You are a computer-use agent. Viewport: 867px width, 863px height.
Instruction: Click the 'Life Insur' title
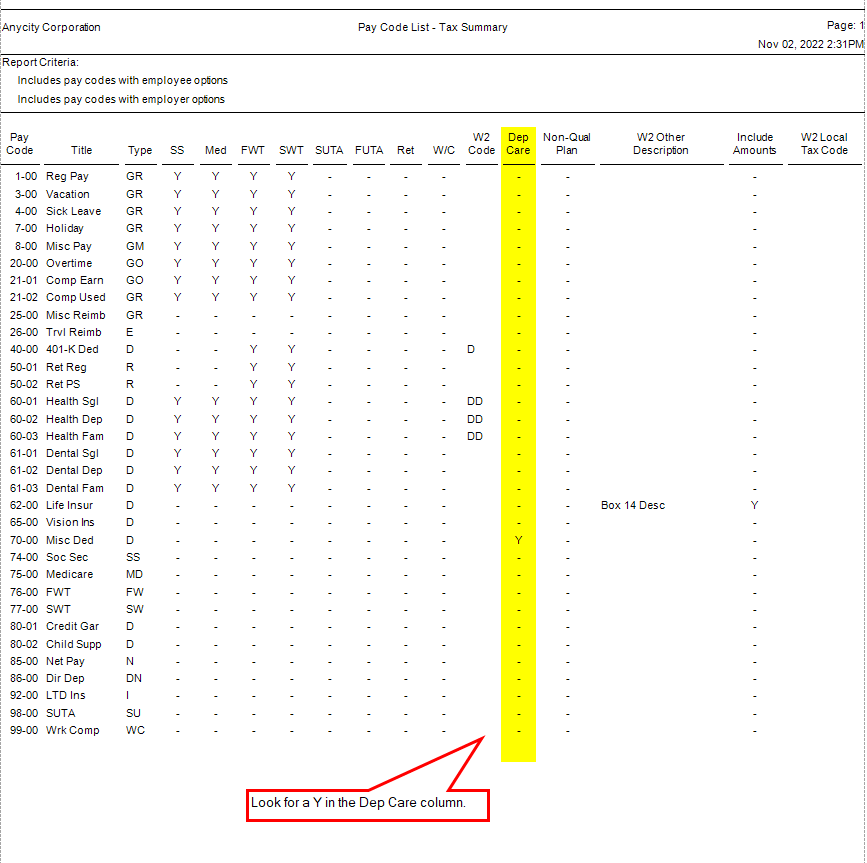coord(69,505)
